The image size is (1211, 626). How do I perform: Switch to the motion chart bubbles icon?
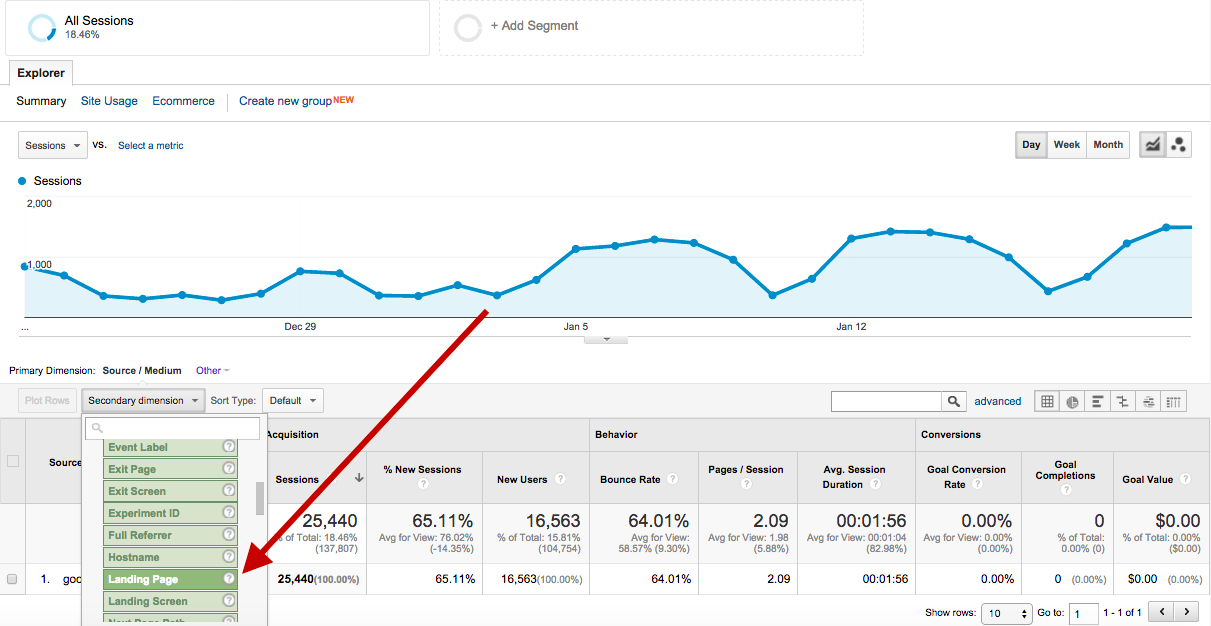[x=1178, y=144]
